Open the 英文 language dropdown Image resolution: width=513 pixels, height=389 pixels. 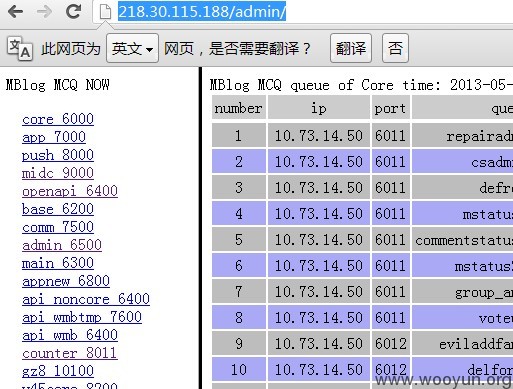pyautogui.click(x=132, y=48)
